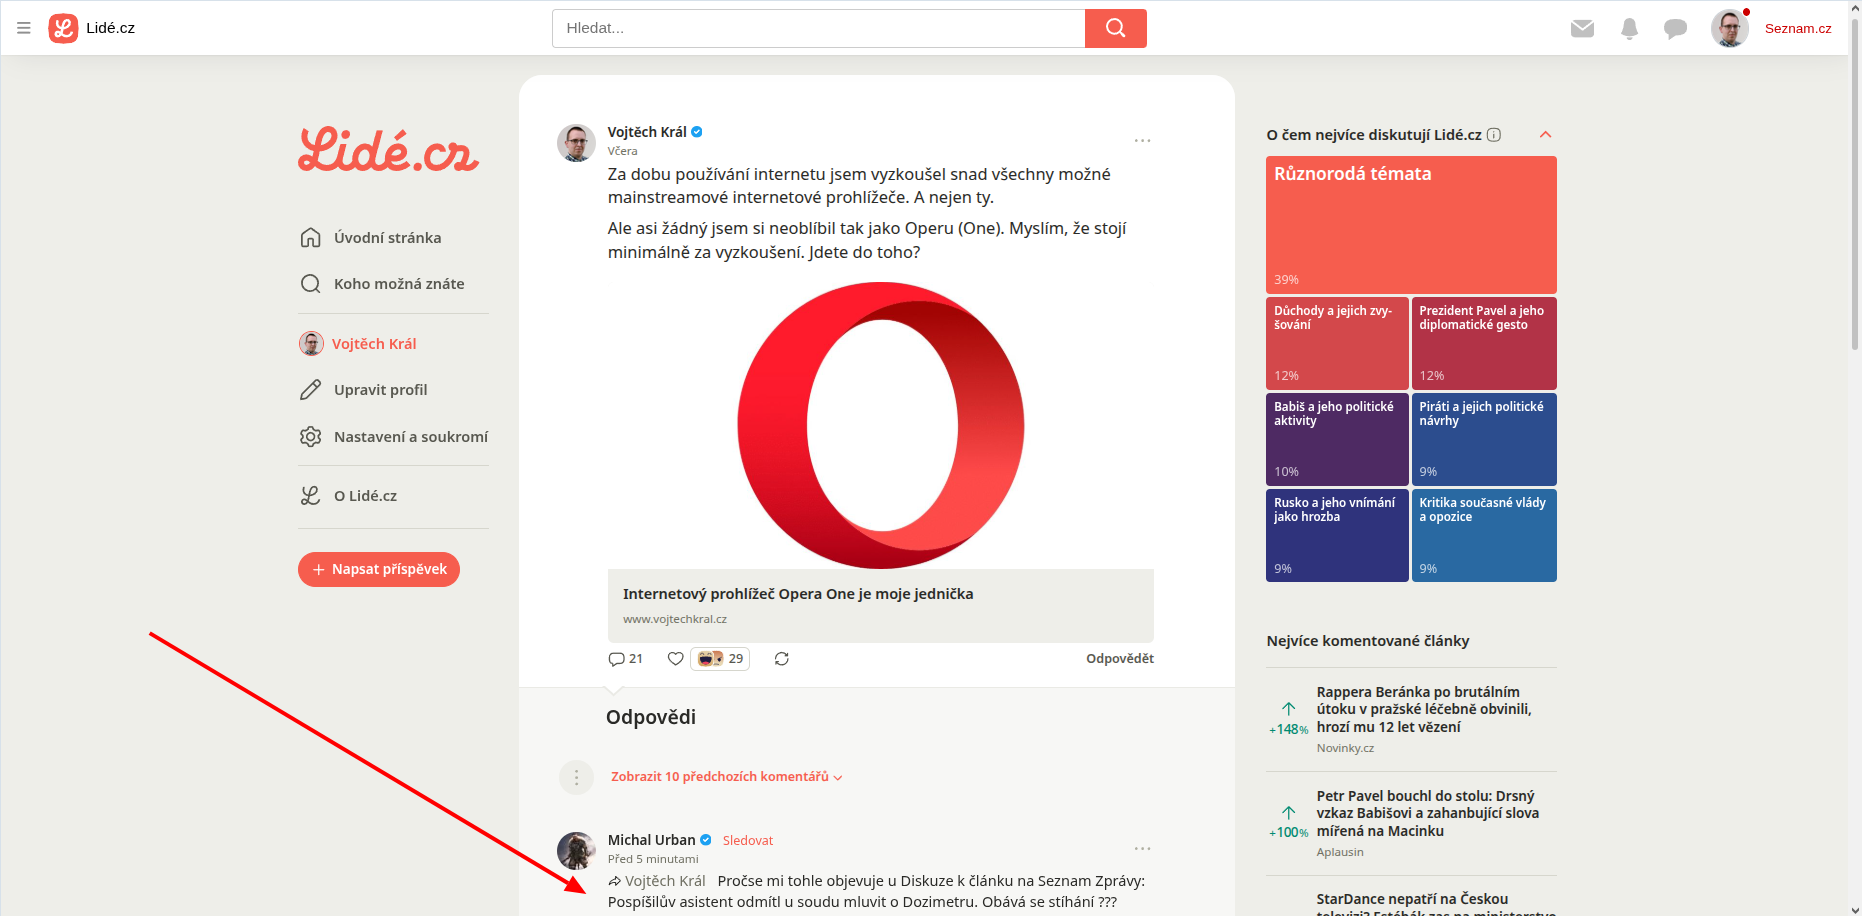Click the repost arrows icon under the post

(782, 659)
